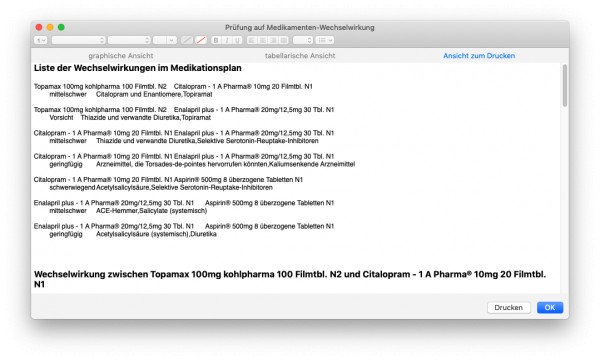This screenshot has width=600, height=360.
Task: Click 'Thiazide und verwandte Diuretika,Selektive Serotonin-Reuptake-Inhibitoren' line
Action: point(207,141)
